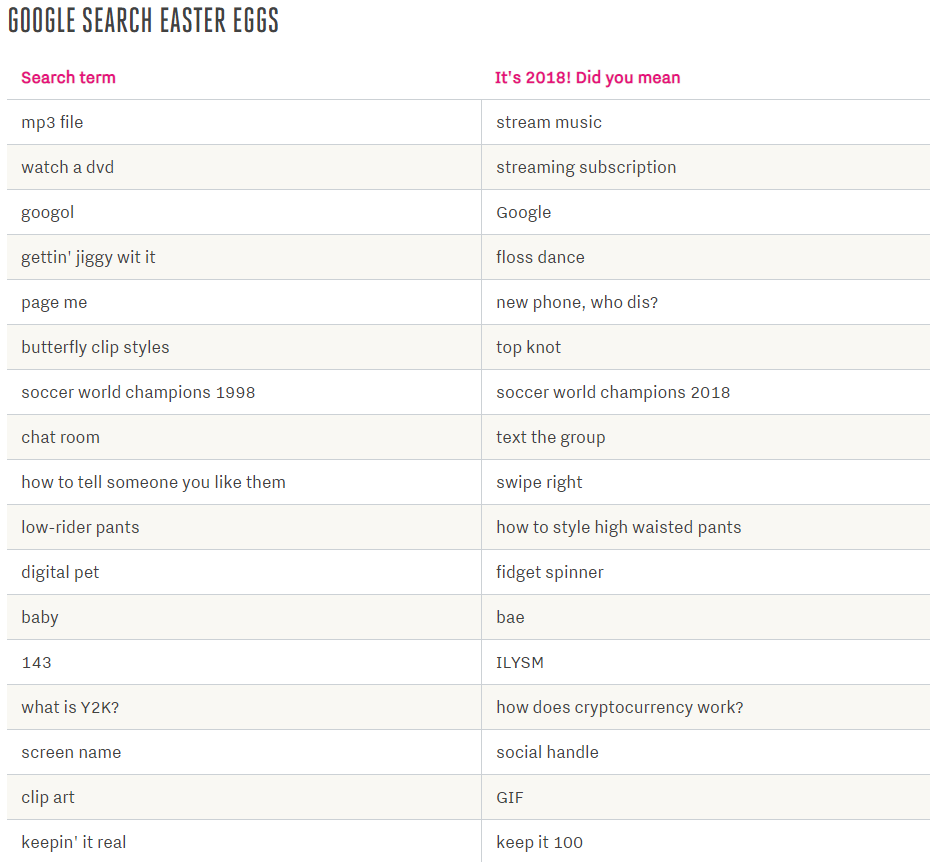Click 'how to style high waisted pants'
This screenshot has height=862, width=930.
(x=619, y=528)
